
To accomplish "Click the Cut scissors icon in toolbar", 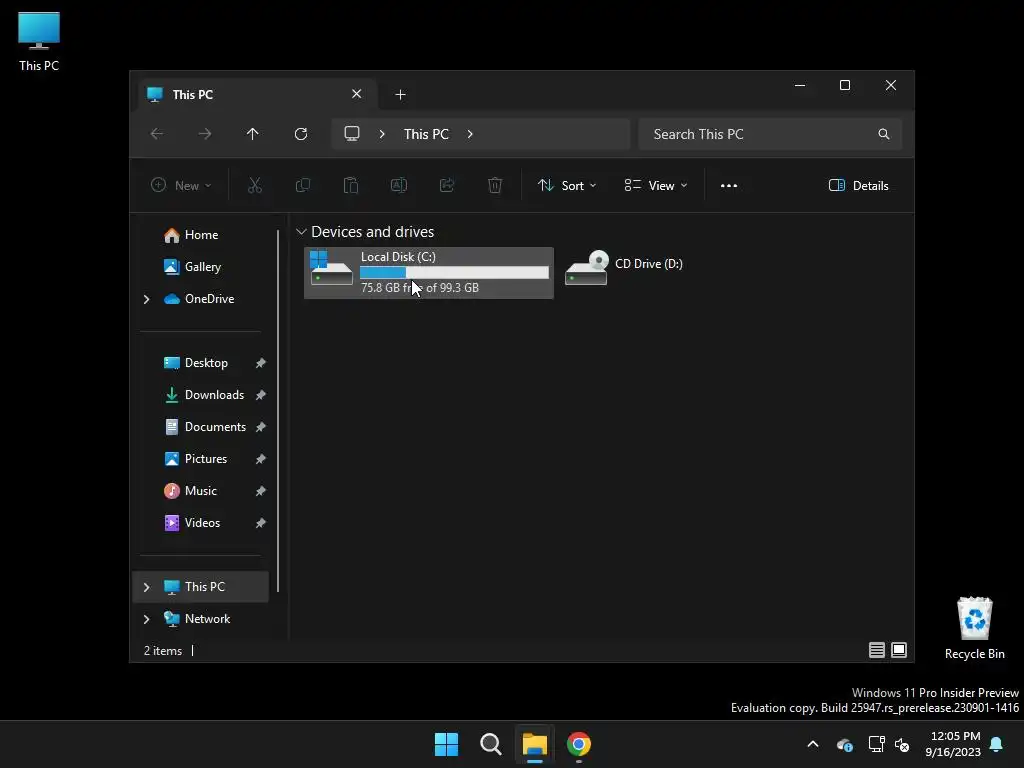I will click(x=255, y=185).
